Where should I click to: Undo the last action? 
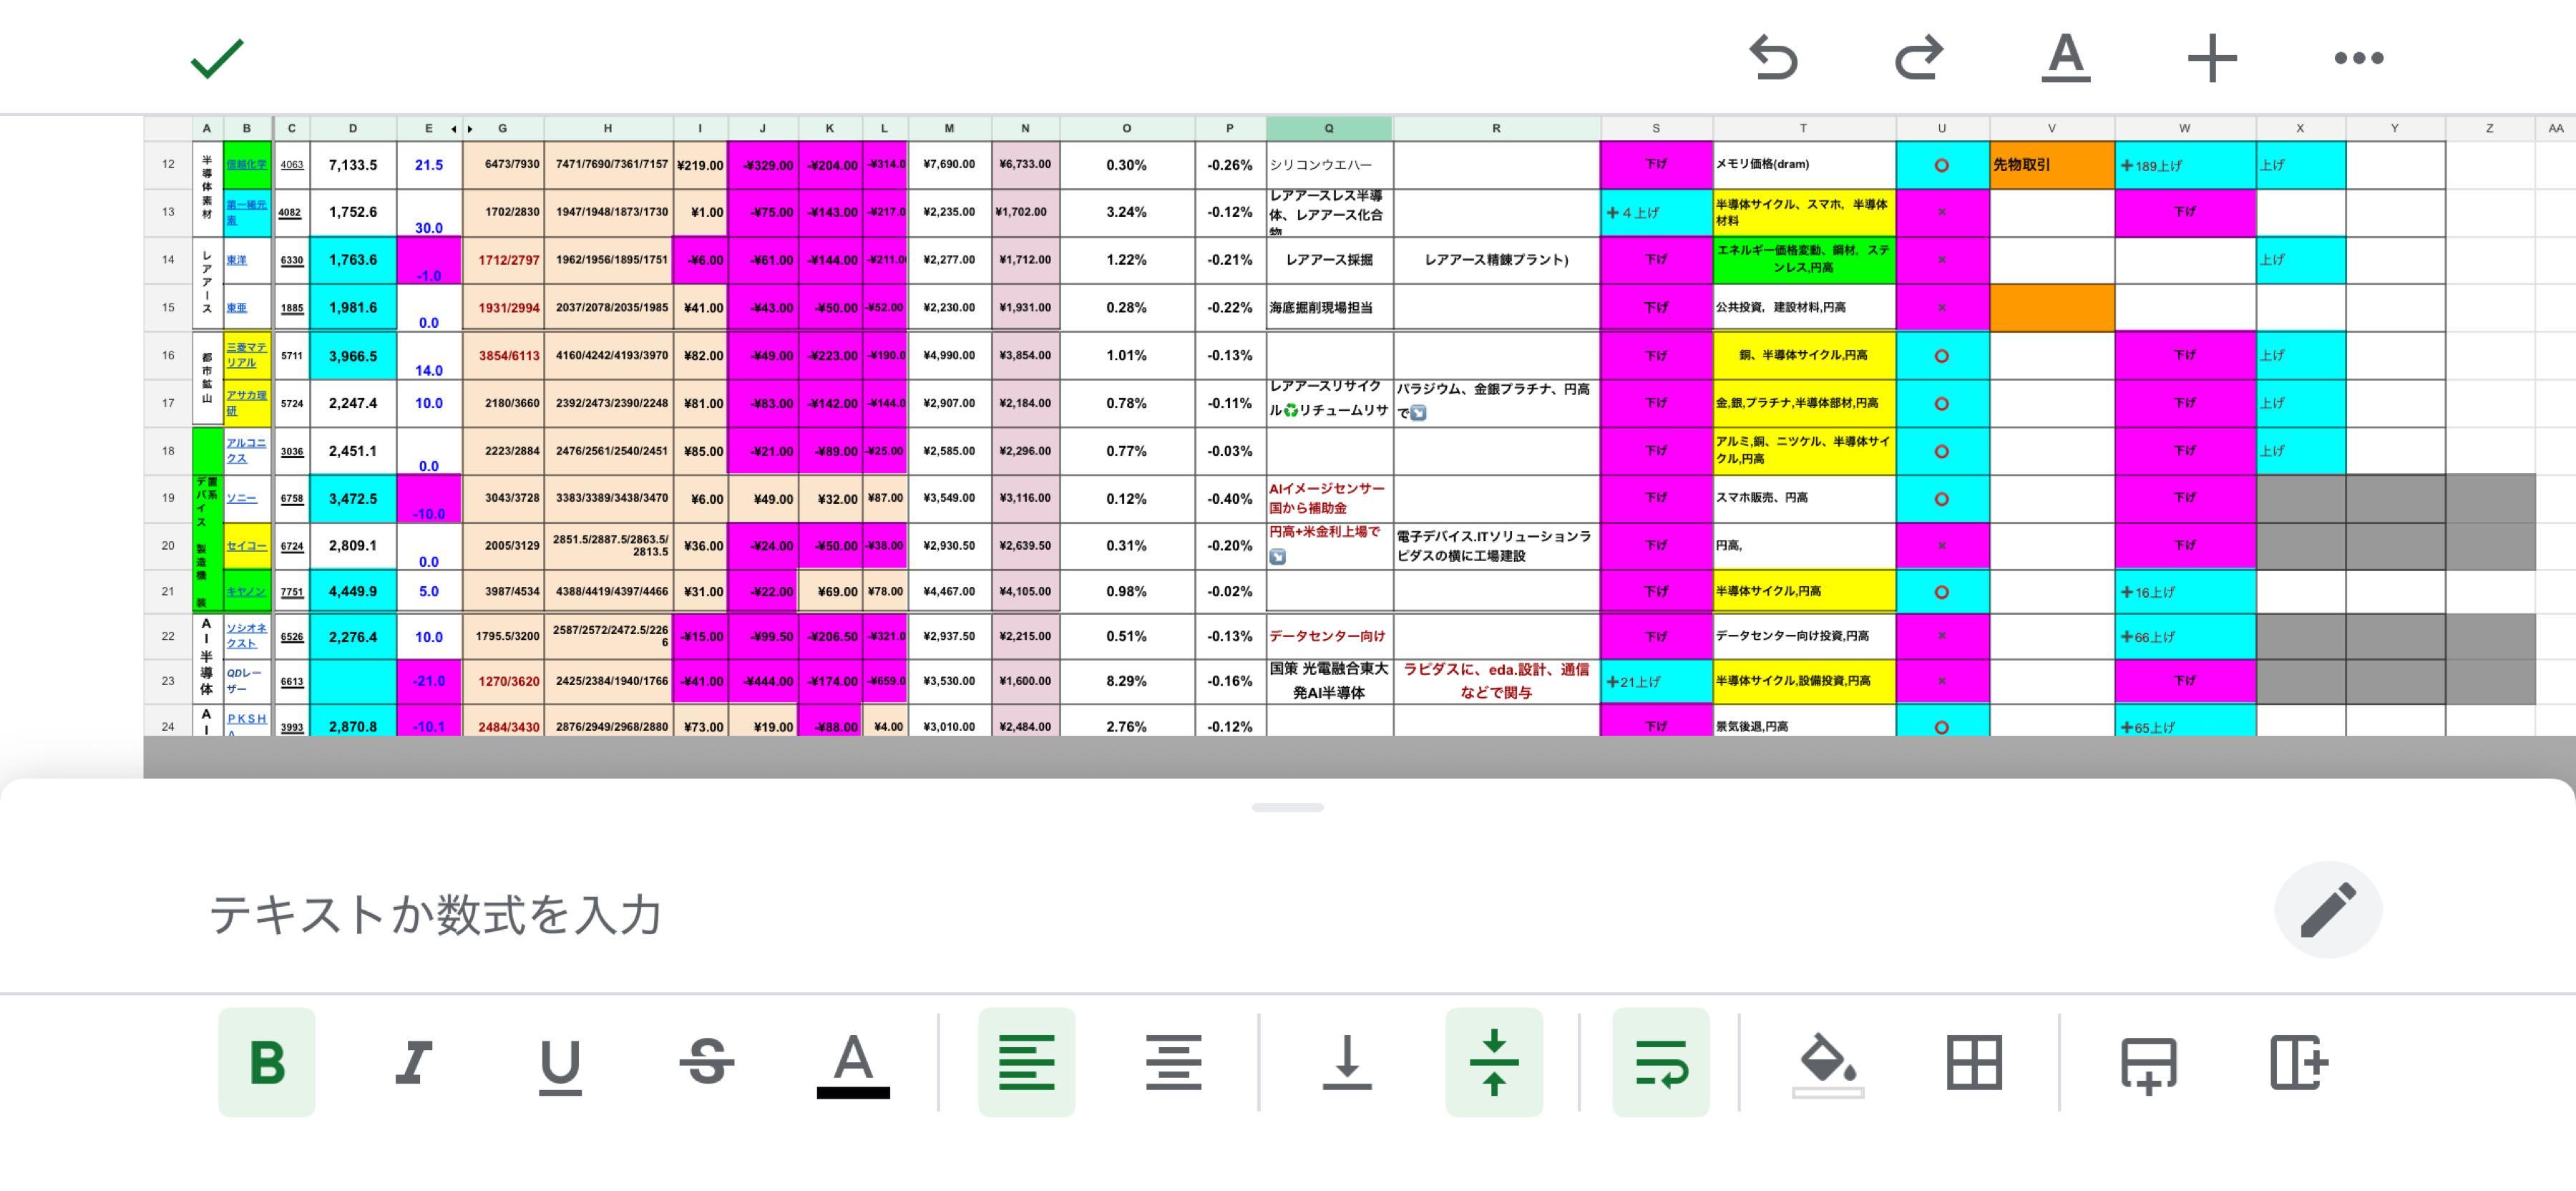click(1773, 58)
